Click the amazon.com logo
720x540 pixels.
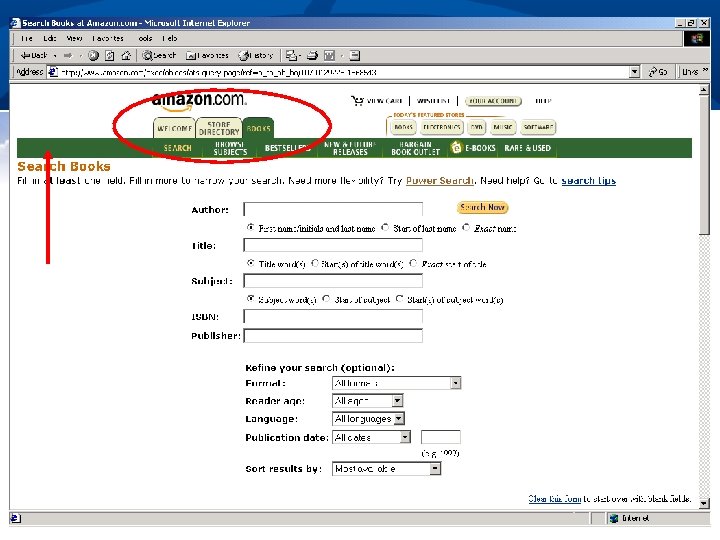coord(198,101)
